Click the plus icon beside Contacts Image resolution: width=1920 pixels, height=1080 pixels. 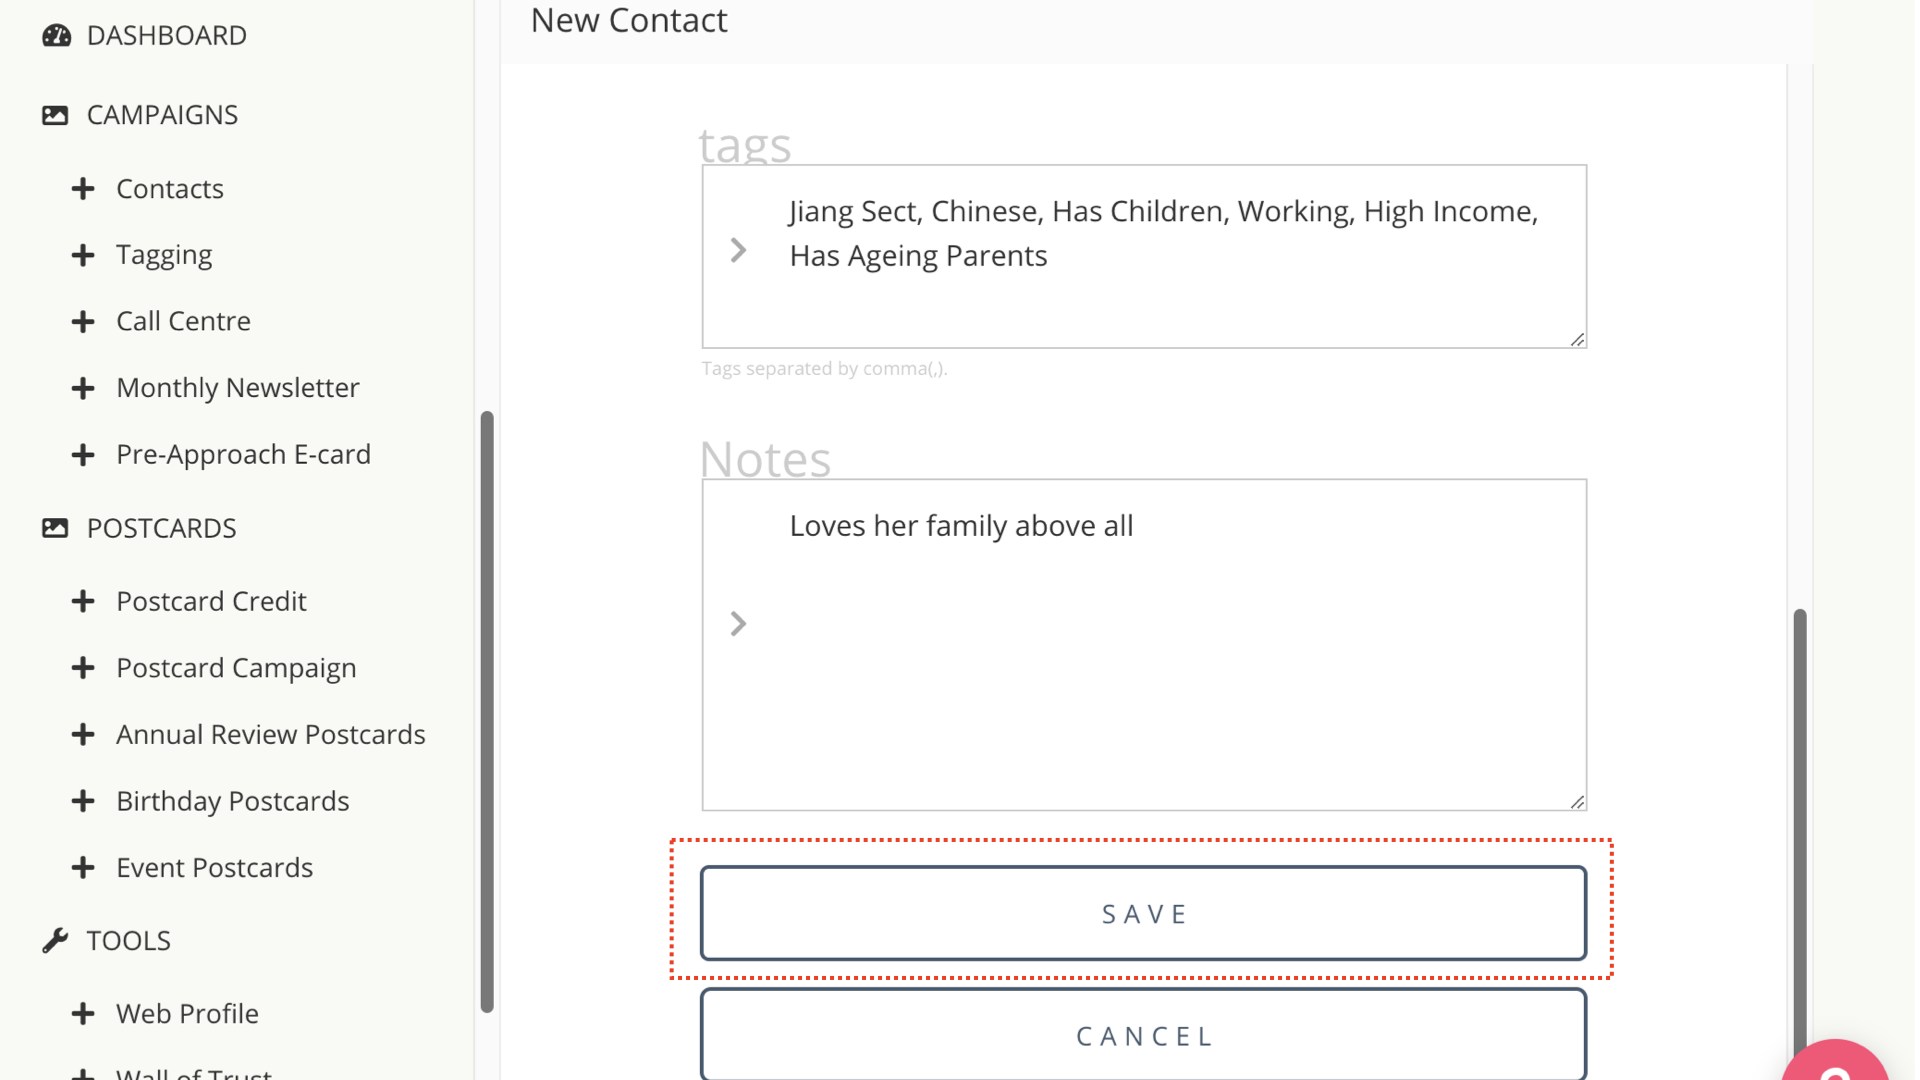83,189
